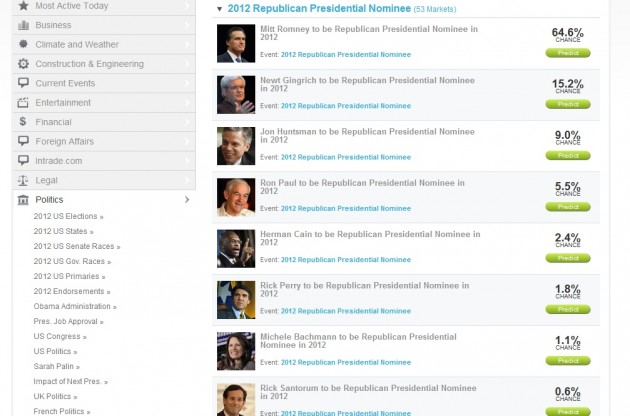Open the Current Events category

tap(64, 83)
